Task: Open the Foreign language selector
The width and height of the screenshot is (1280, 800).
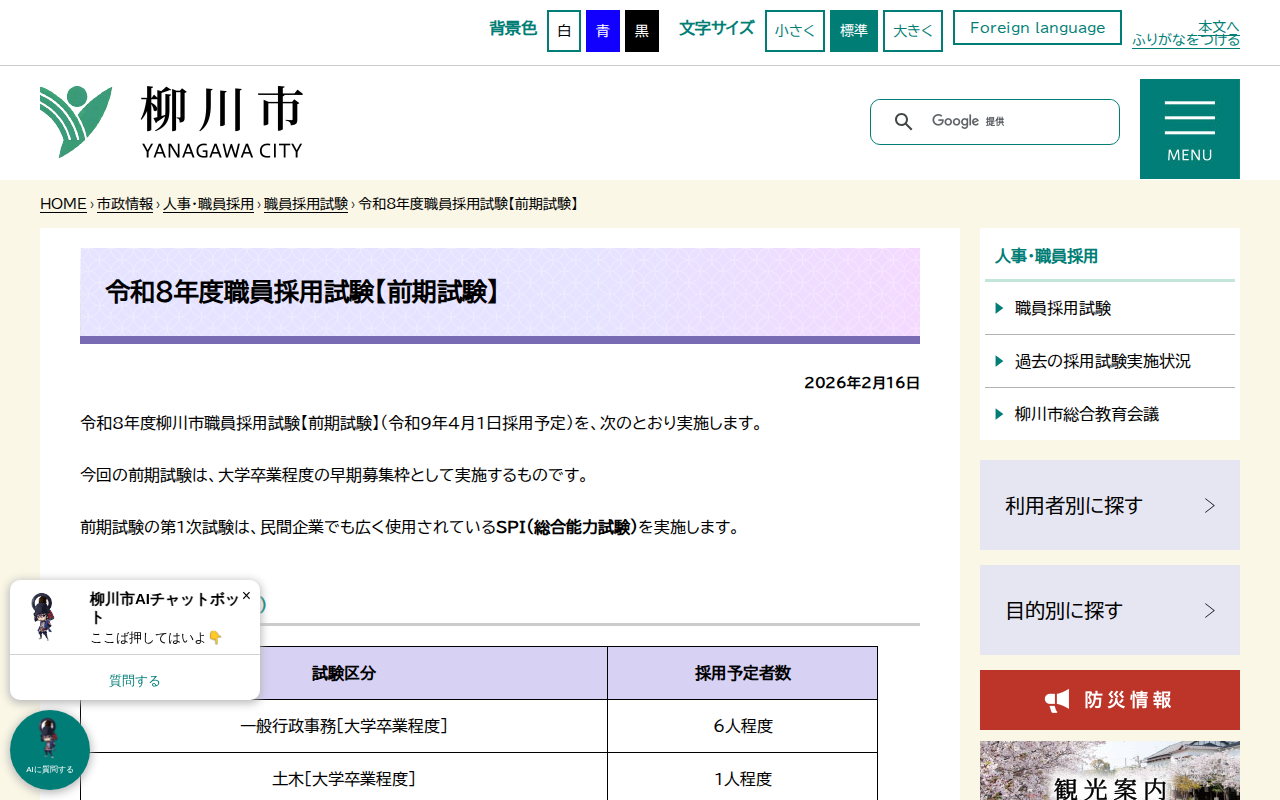Action: pos(1038,28)
